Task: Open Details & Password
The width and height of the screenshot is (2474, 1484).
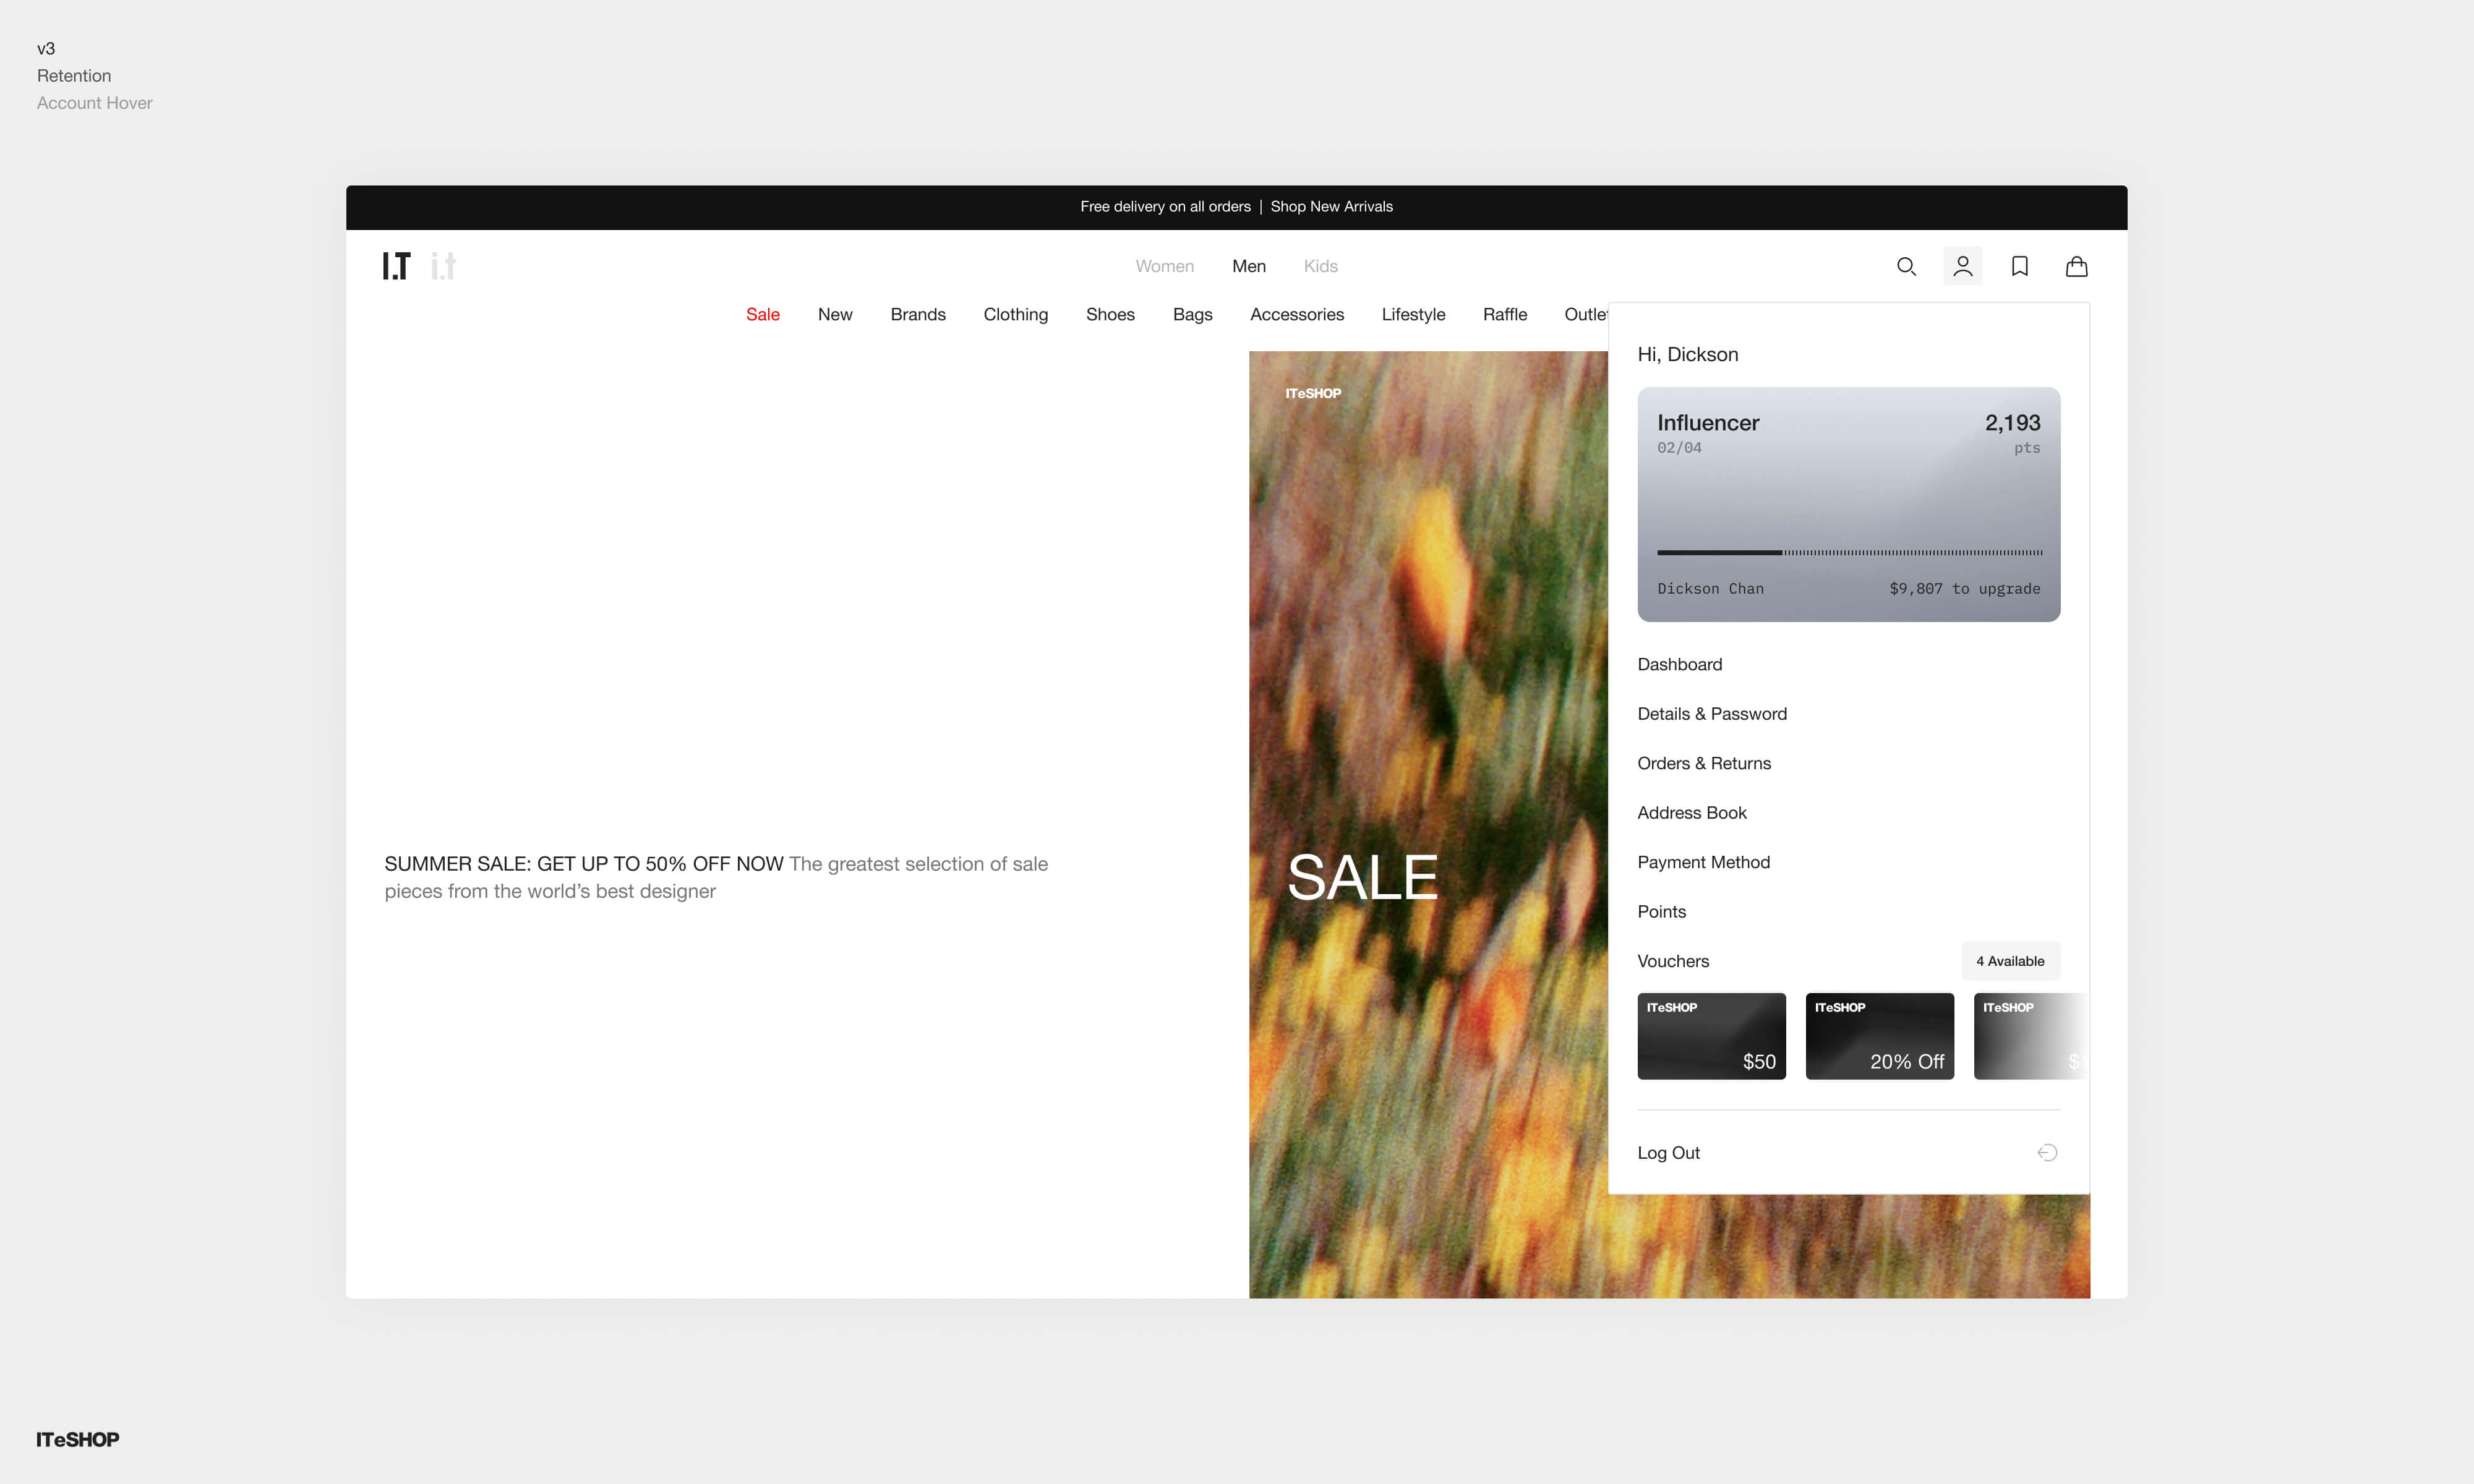Action: click(1711, 714)
